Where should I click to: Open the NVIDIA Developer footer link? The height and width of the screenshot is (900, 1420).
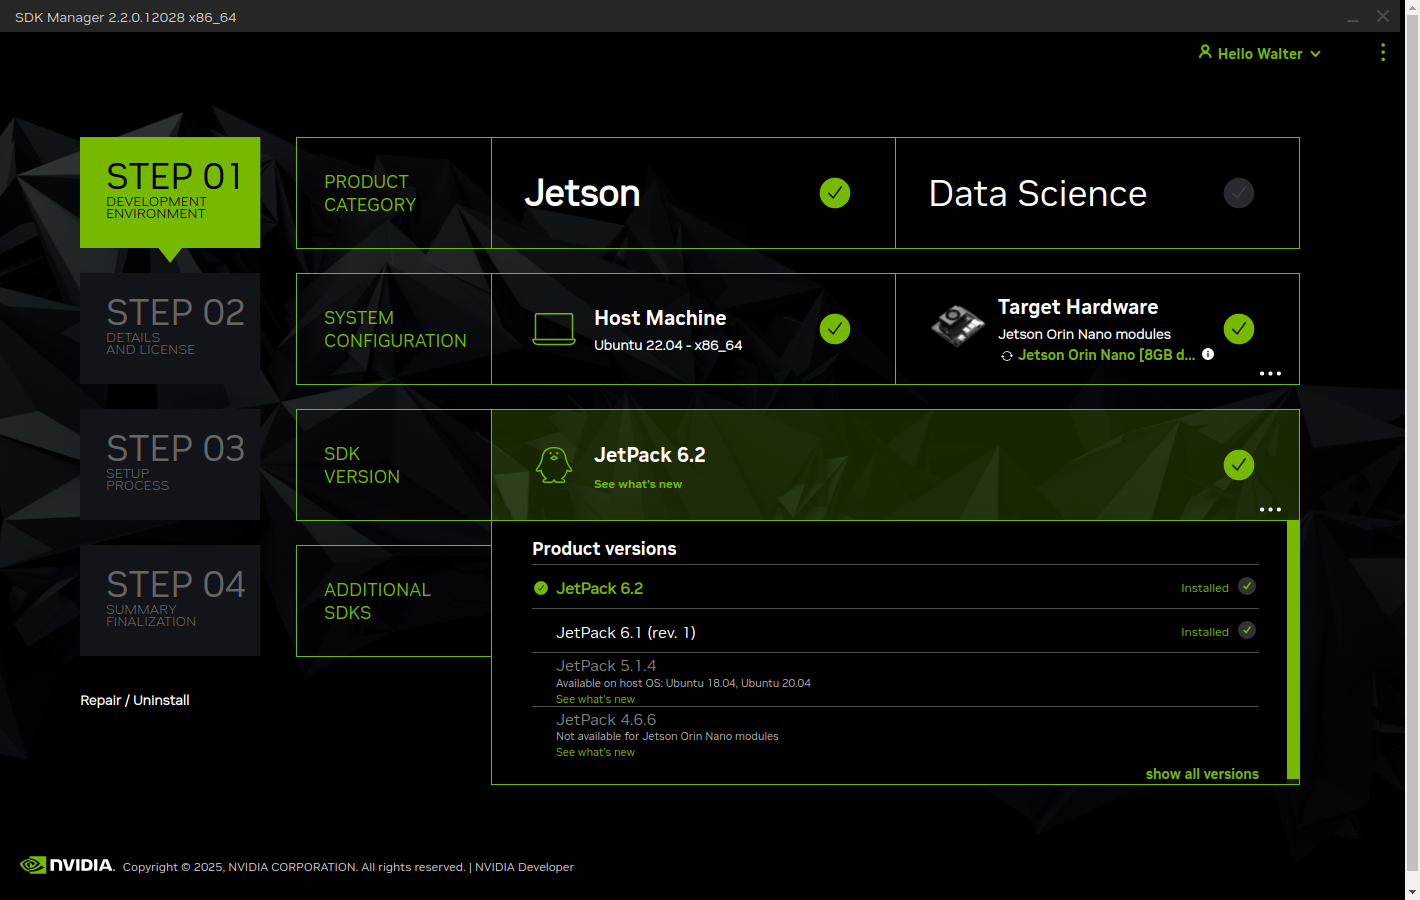tap(524, 867)
